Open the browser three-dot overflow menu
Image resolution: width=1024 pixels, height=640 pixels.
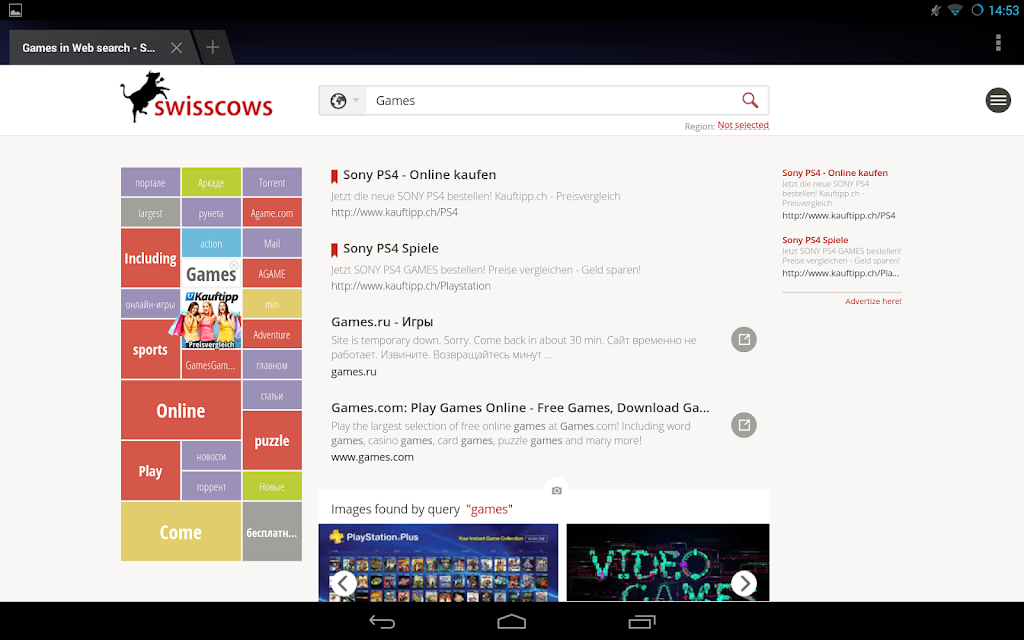click(x=998, y=42)
